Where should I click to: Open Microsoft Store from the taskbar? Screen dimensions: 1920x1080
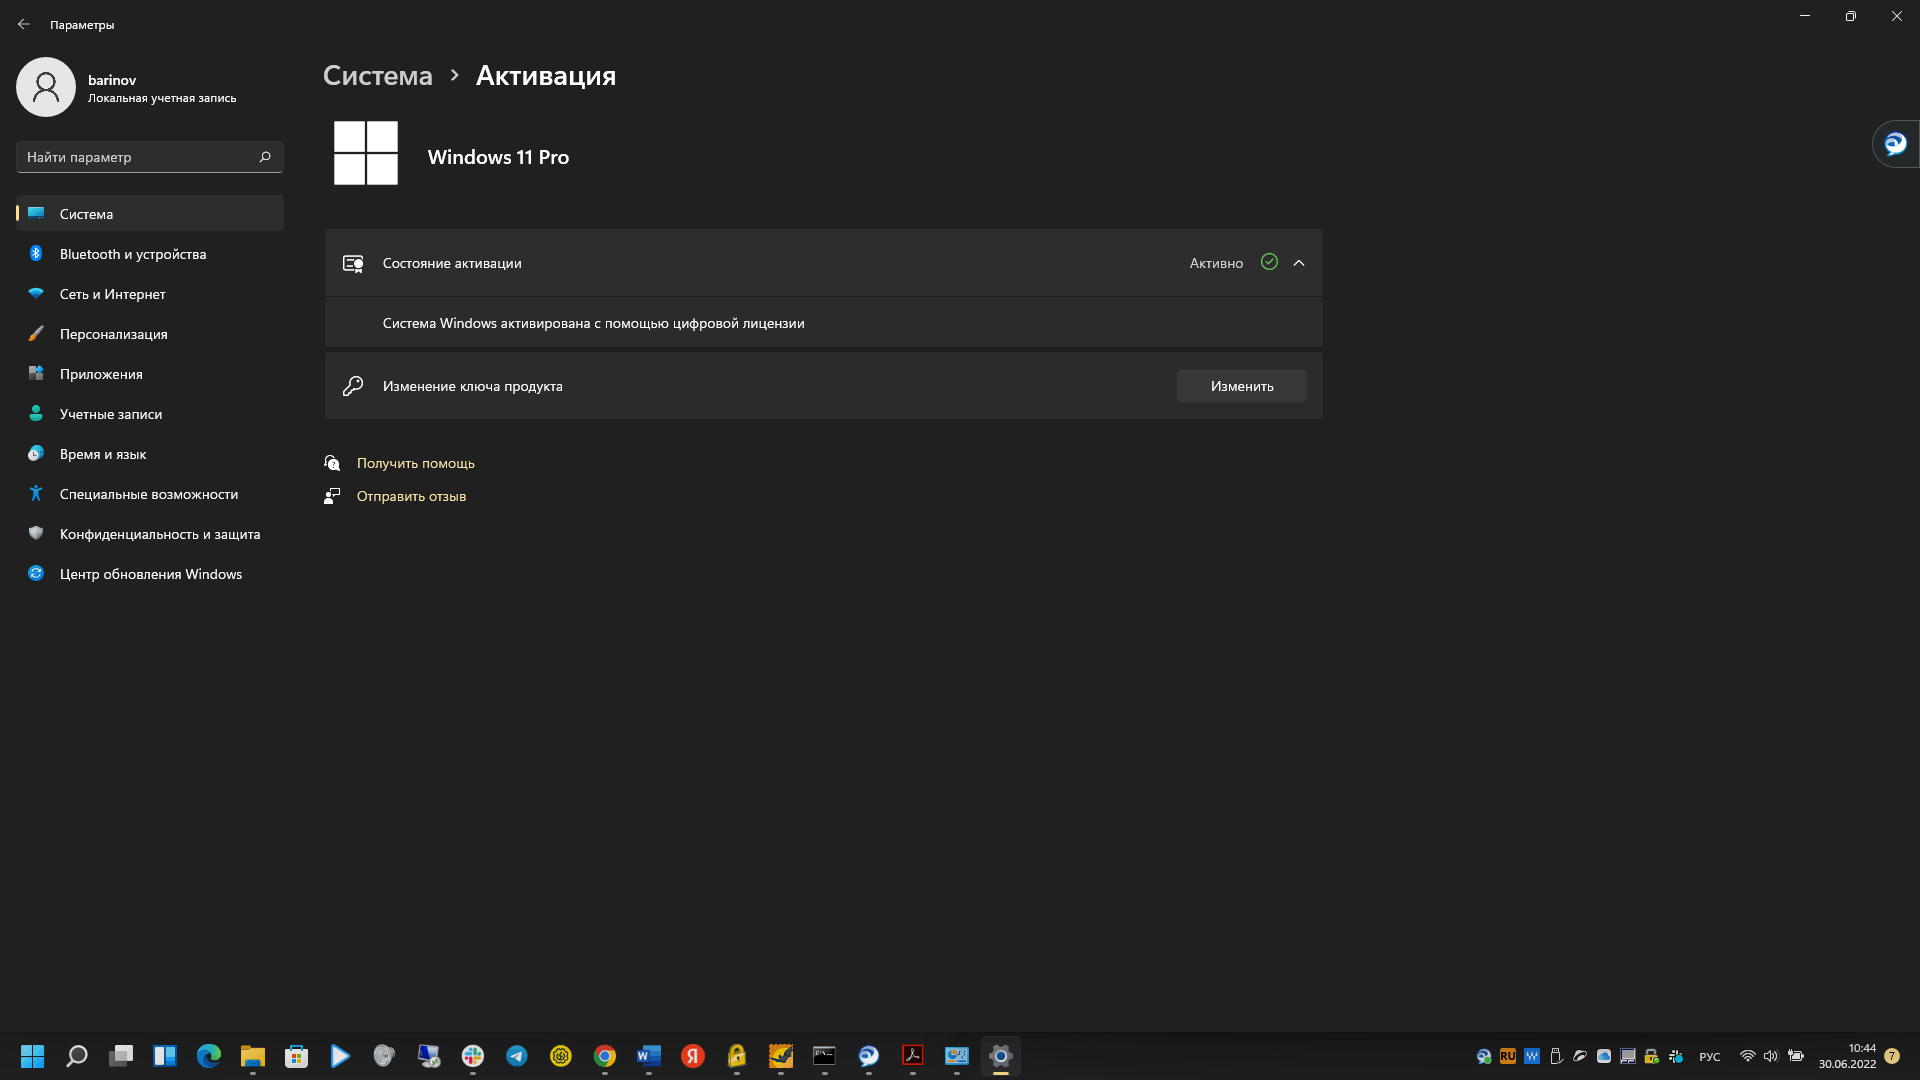(x=297, y=1056)
